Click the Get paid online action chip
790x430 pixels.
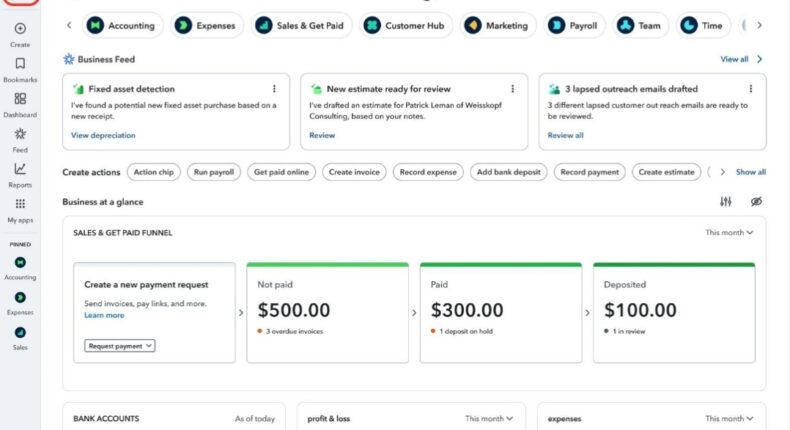click(281, 172)
